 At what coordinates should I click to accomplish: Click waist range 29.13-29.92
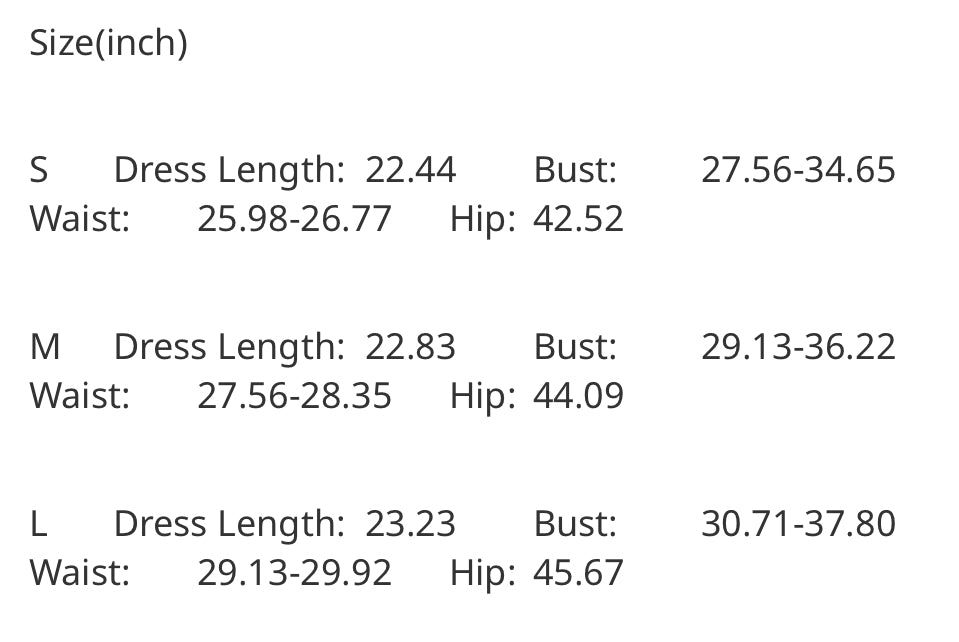[x=294, y=573]
